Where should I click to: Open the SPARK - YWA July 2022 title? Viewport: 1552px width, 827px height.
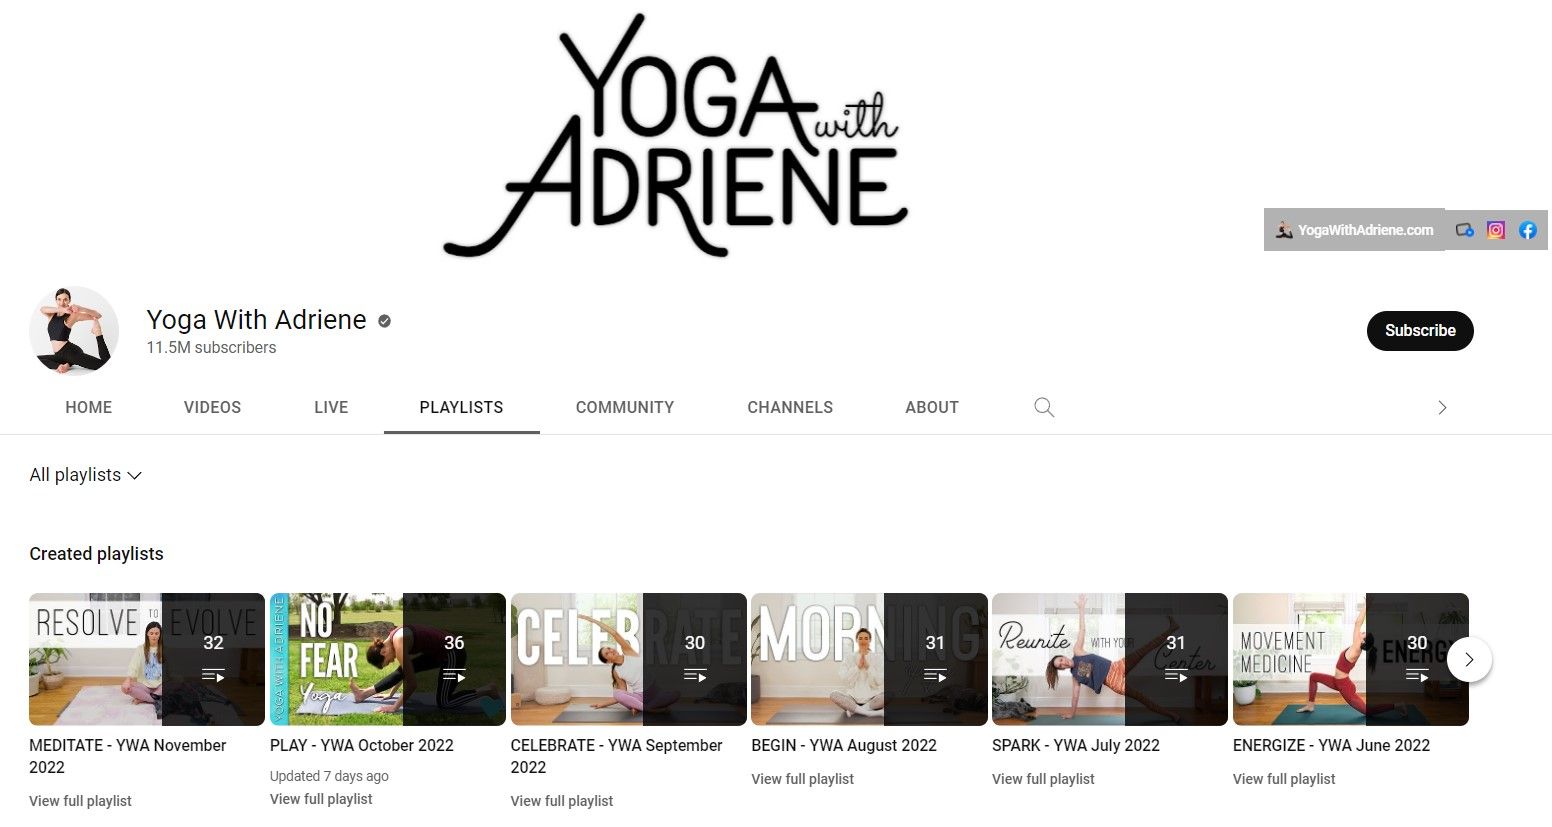(x=1076, y=745)
